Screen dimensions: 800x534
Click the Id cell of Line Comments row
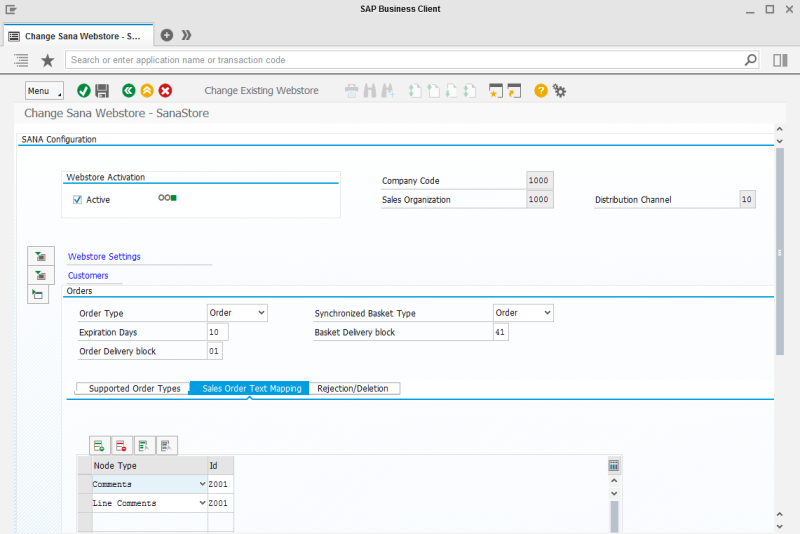pos(220,503)
